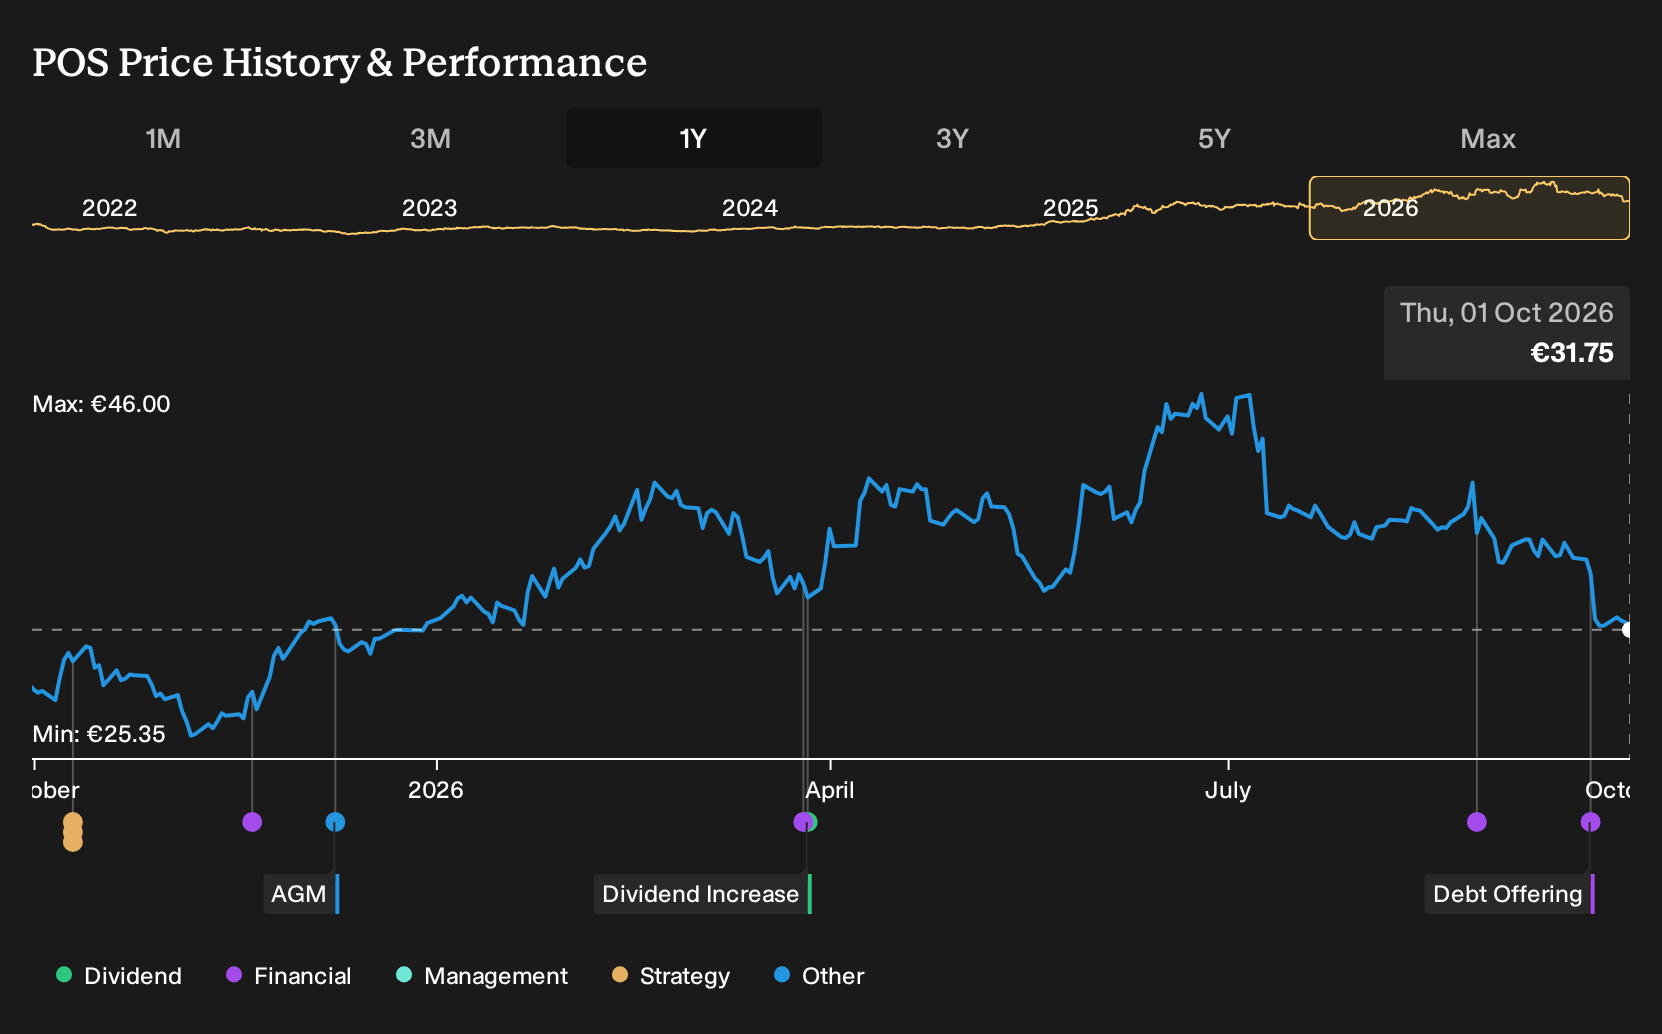
Task: Select the Debt Offering purple event dot
Action: click(1591, 822)
